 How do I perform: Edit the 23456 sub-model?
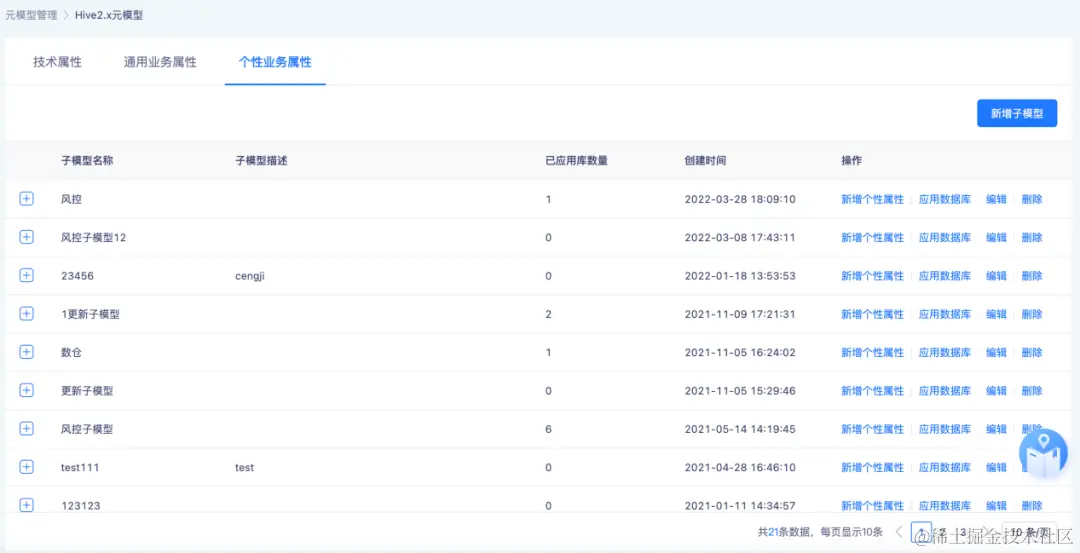click(996, 275)
